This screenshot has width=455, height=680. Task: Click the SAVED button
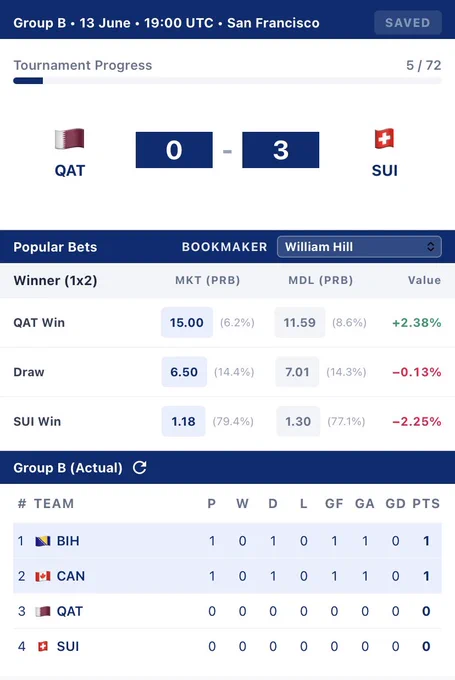pos(408,23)
